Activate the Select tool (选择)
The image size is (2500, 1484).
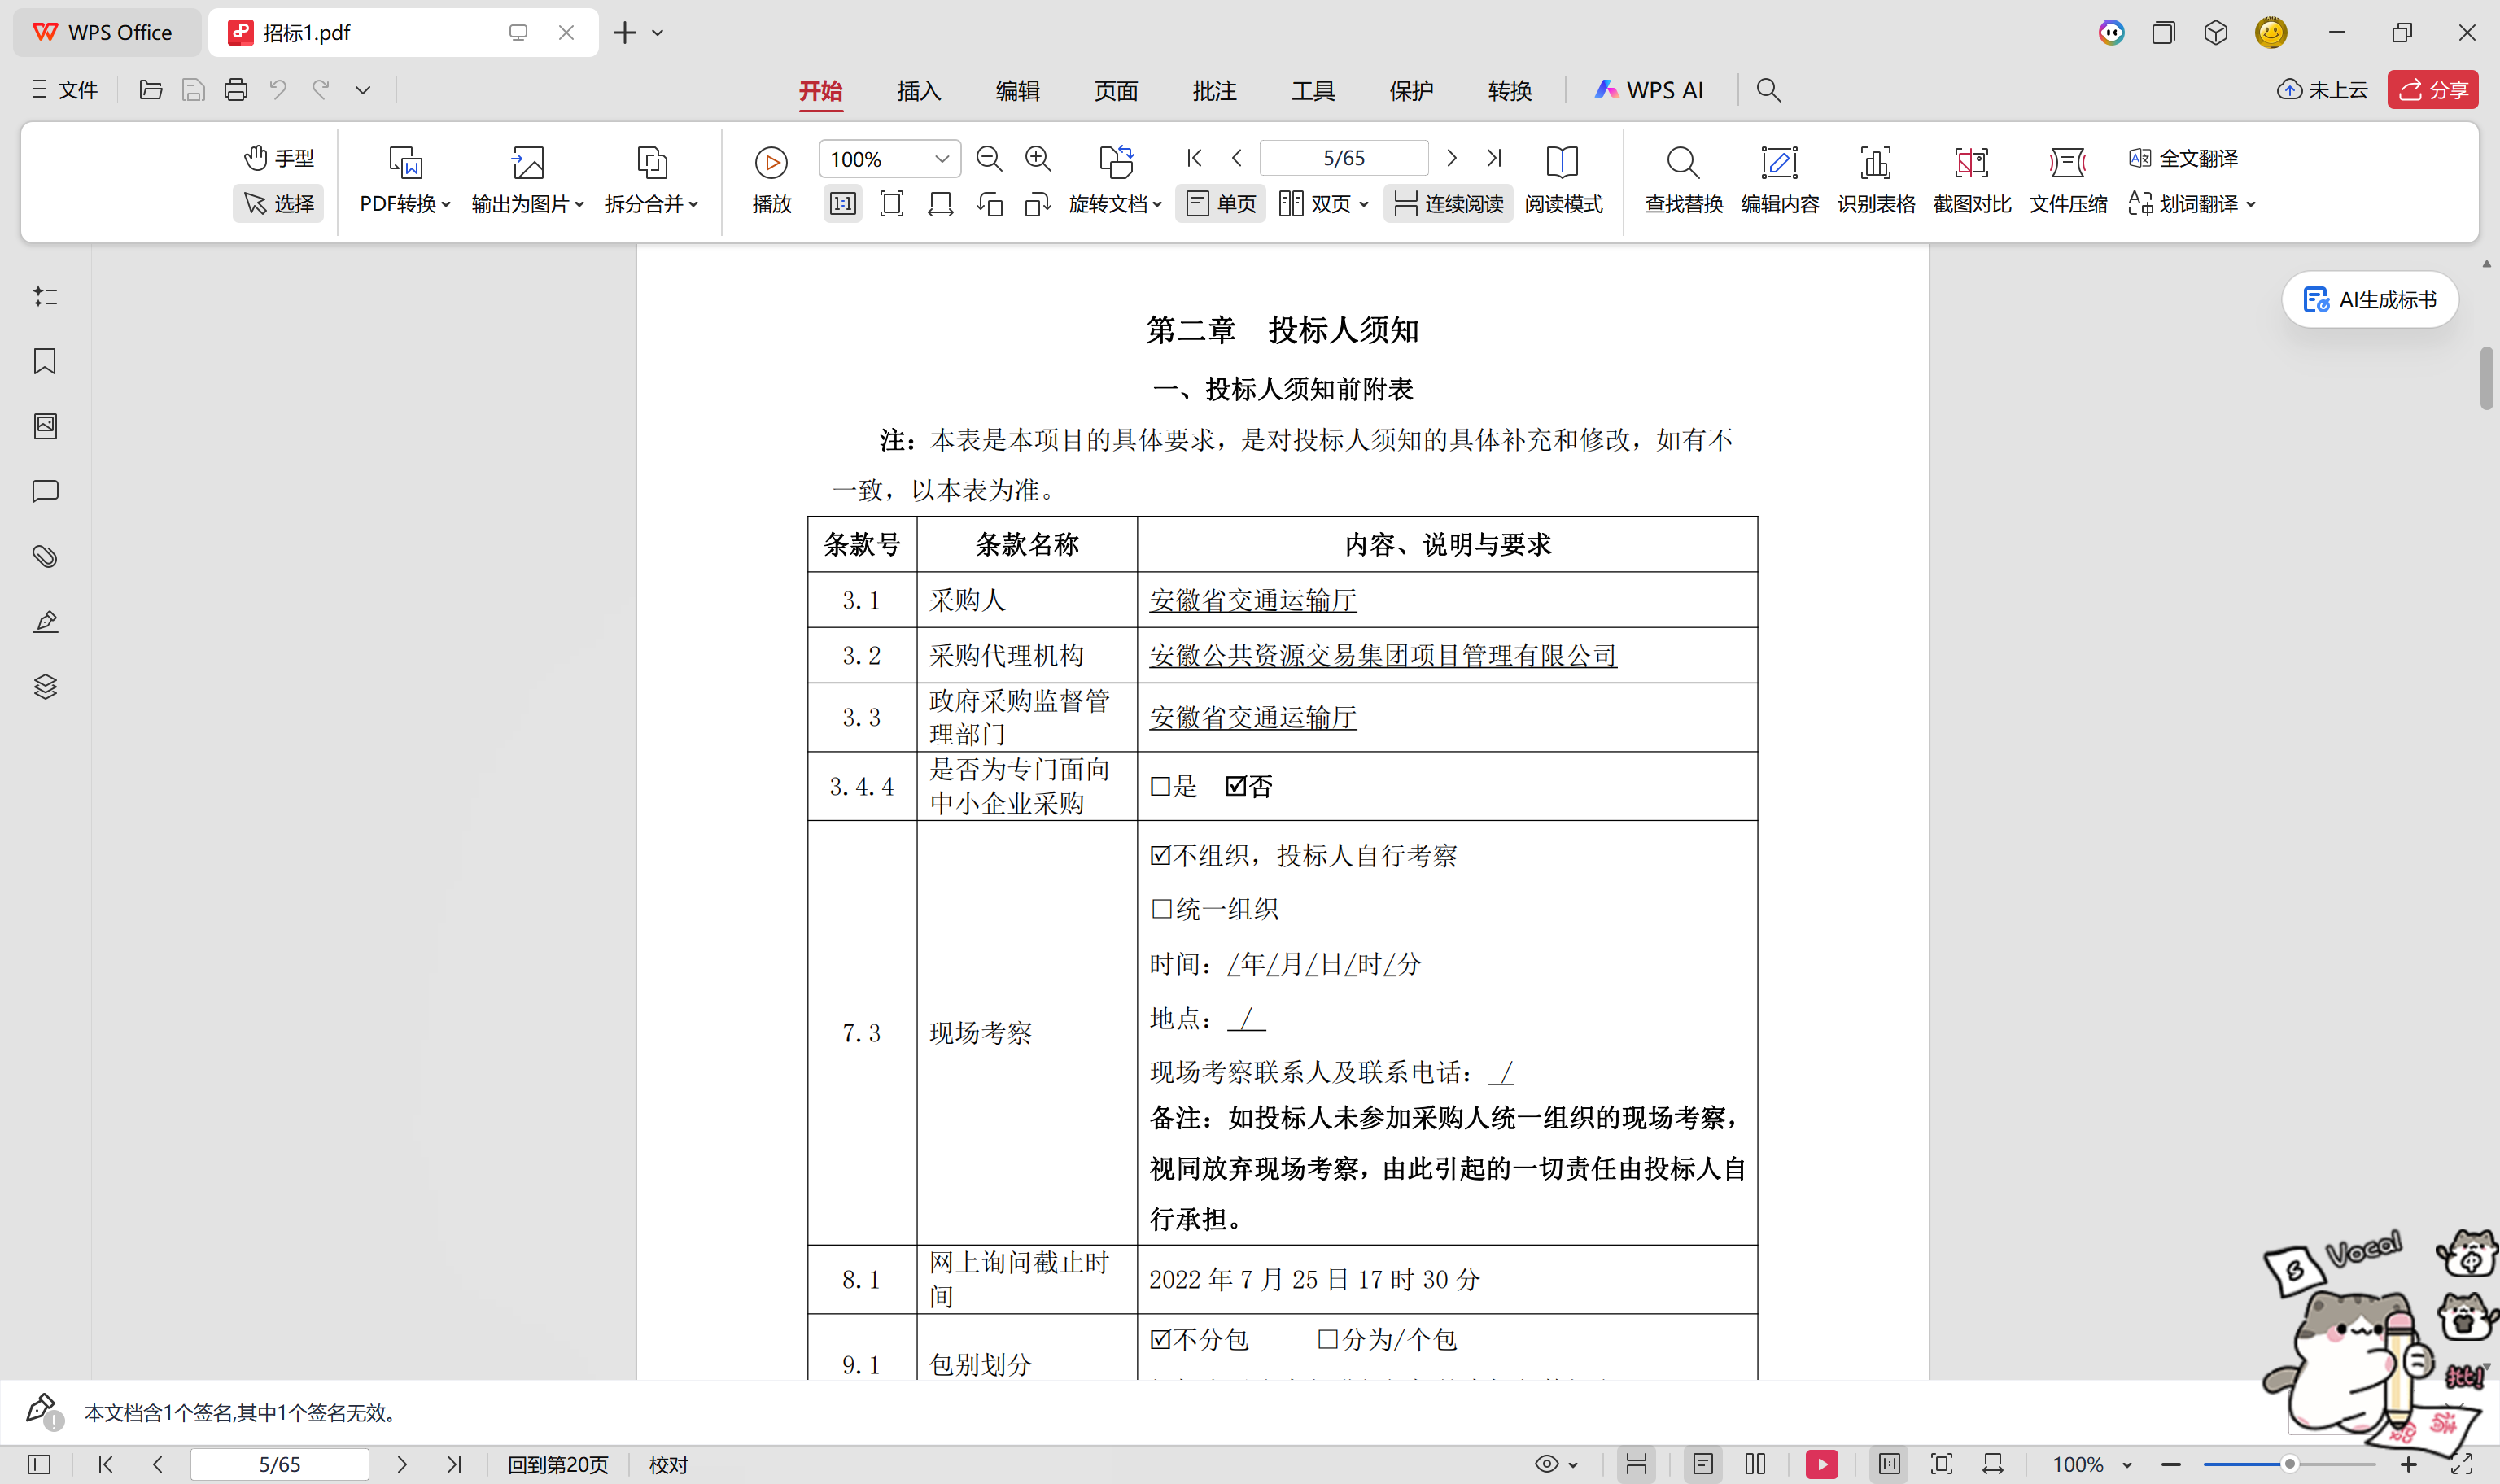click(x=279, y=204)
